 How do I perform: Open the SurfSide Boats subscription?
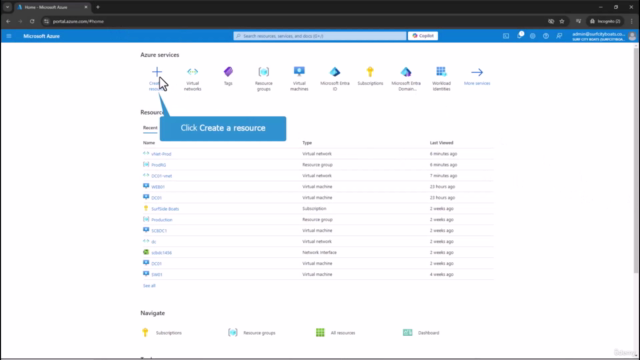coord(165,209)
